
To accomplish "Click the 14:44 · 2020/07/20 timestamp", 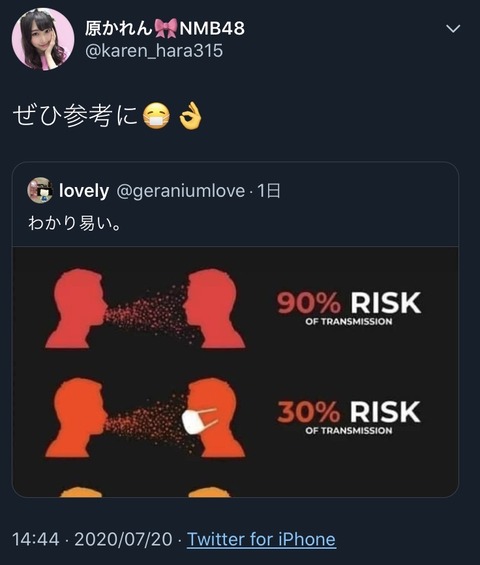I will 92,539.
